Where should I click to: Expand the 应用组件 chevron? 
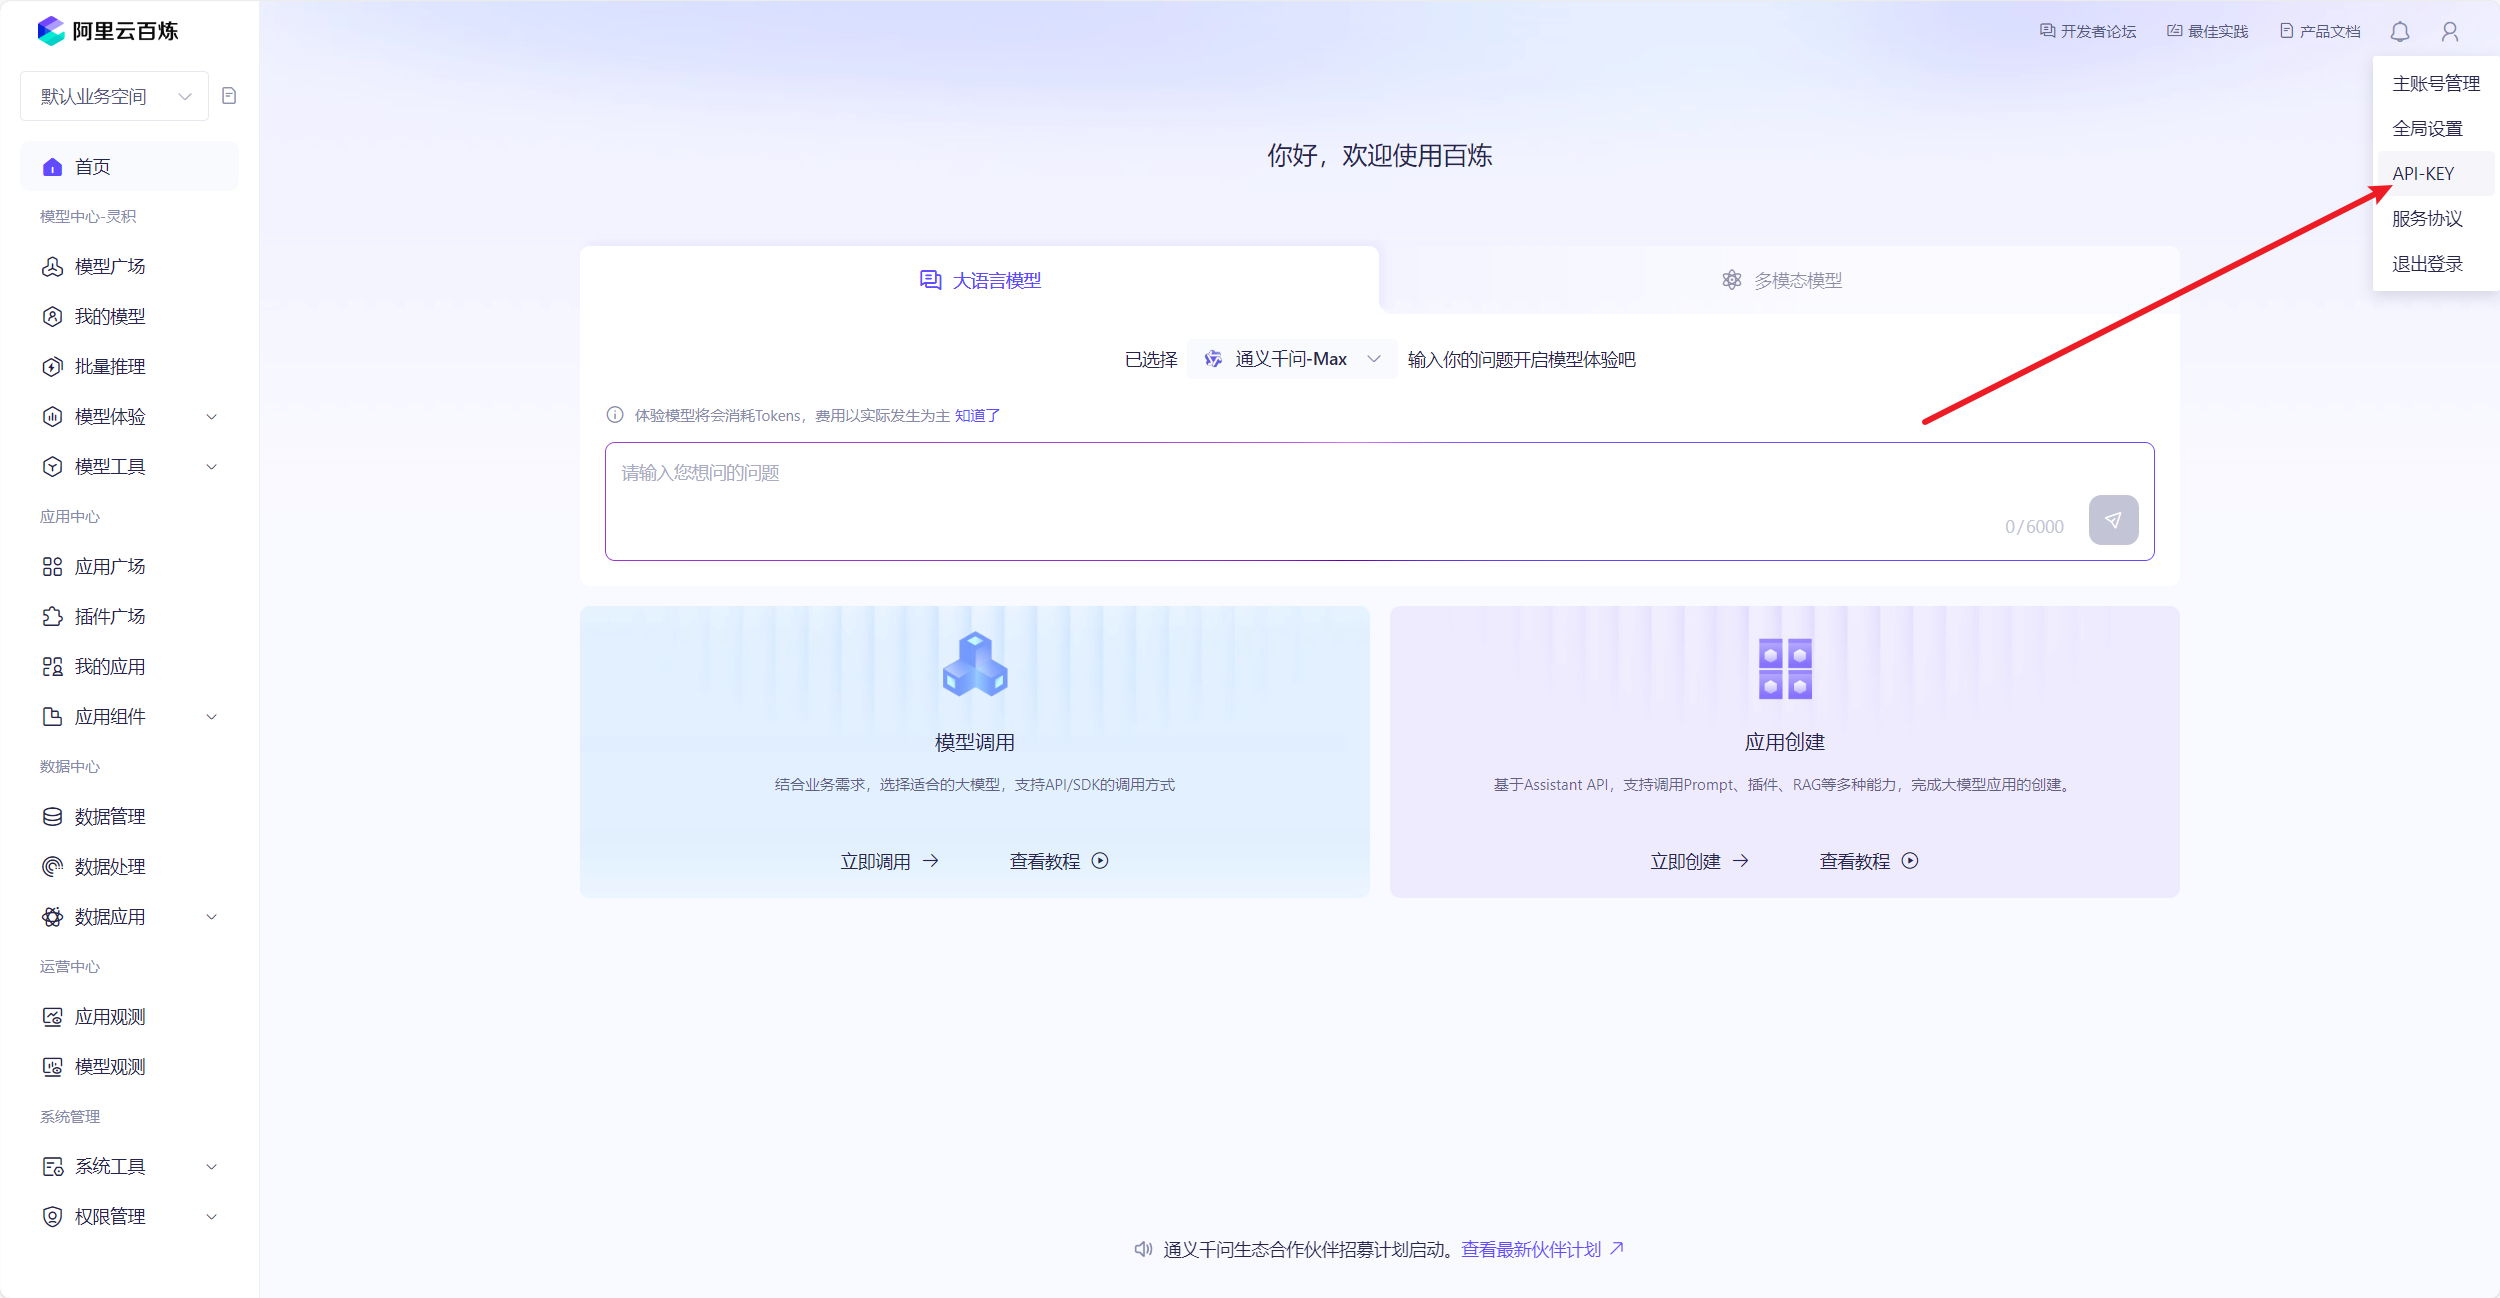[212, 716]
